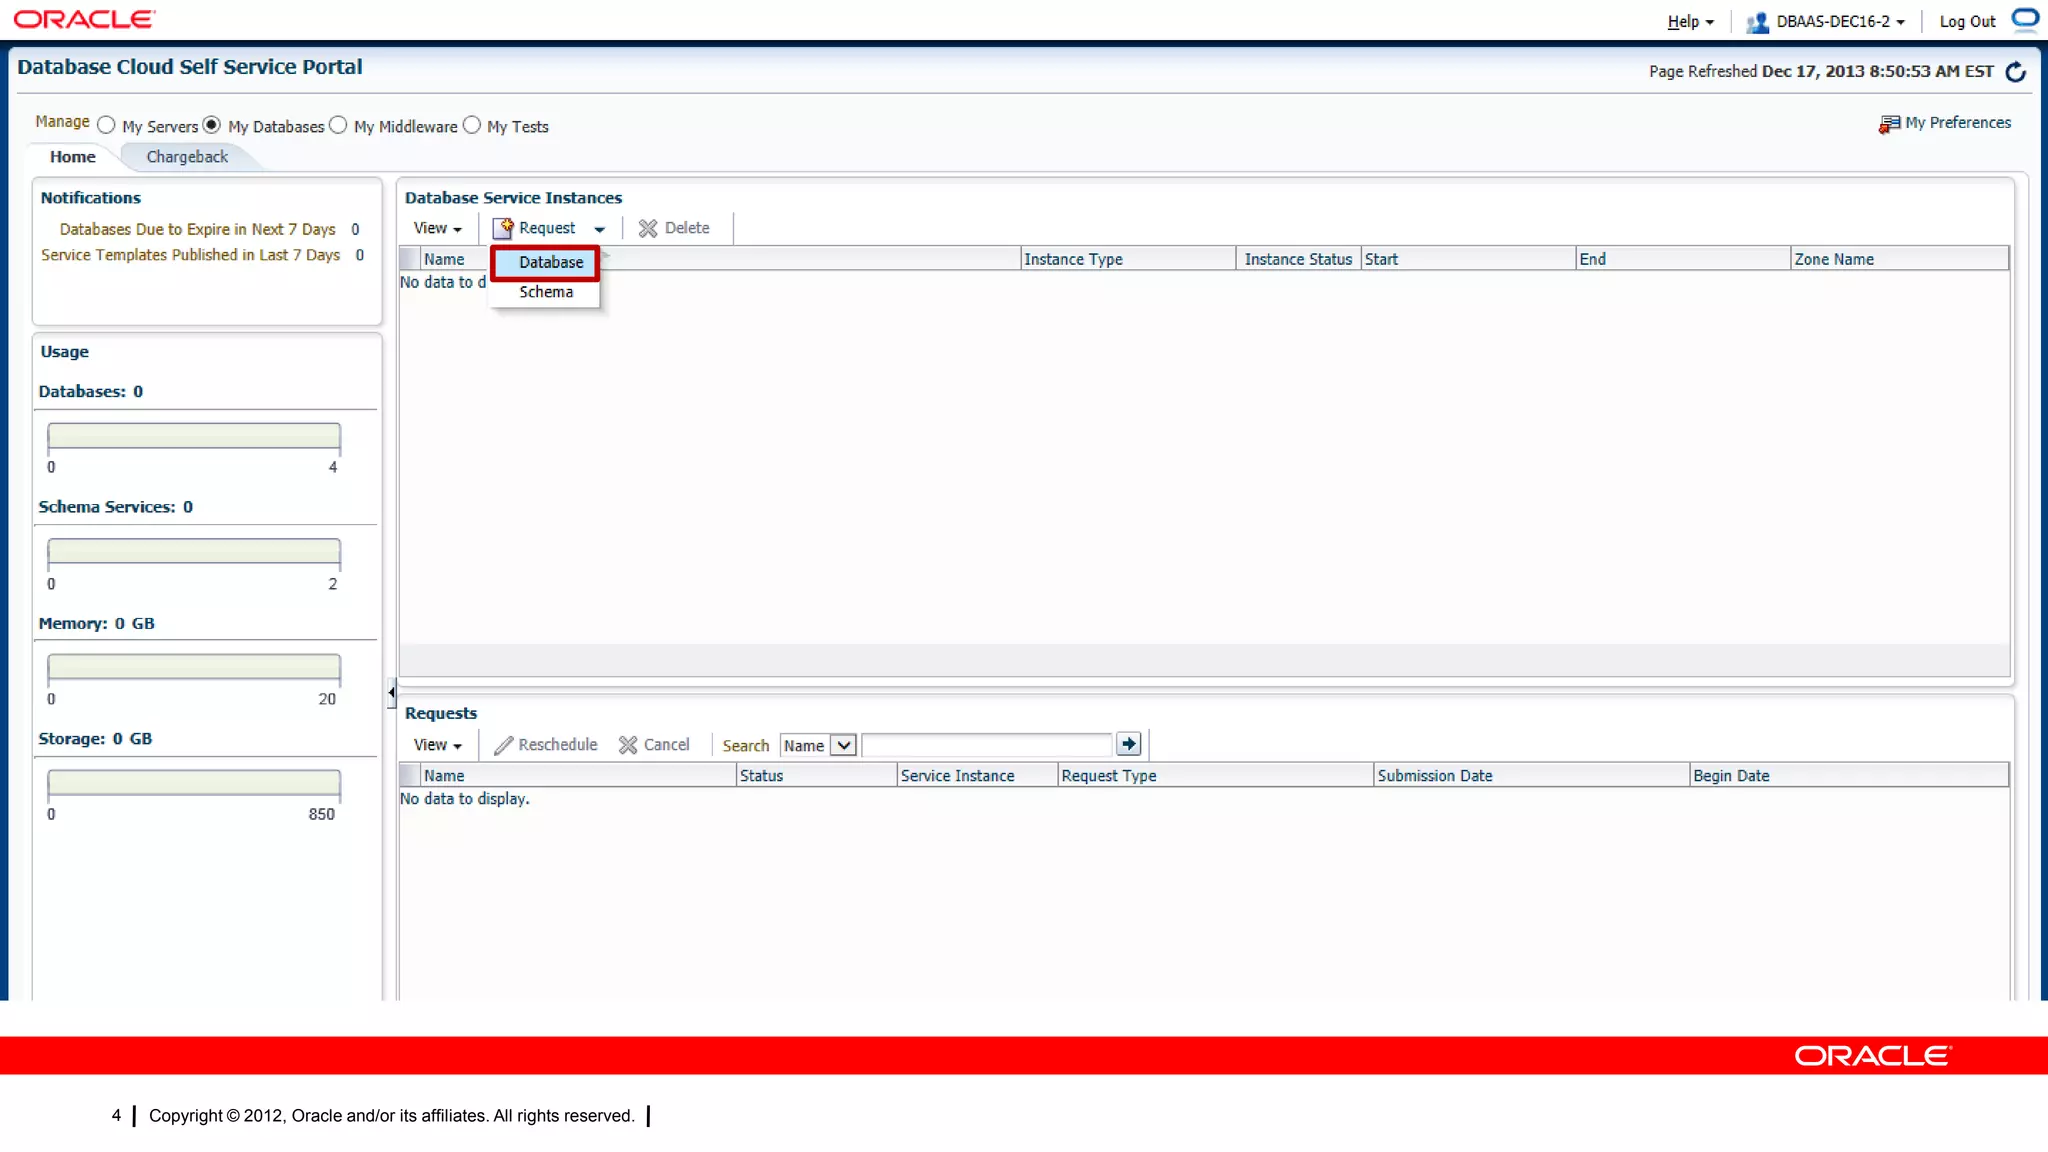
Task: Choose Database from the Request menu
Action: point(545,262)
